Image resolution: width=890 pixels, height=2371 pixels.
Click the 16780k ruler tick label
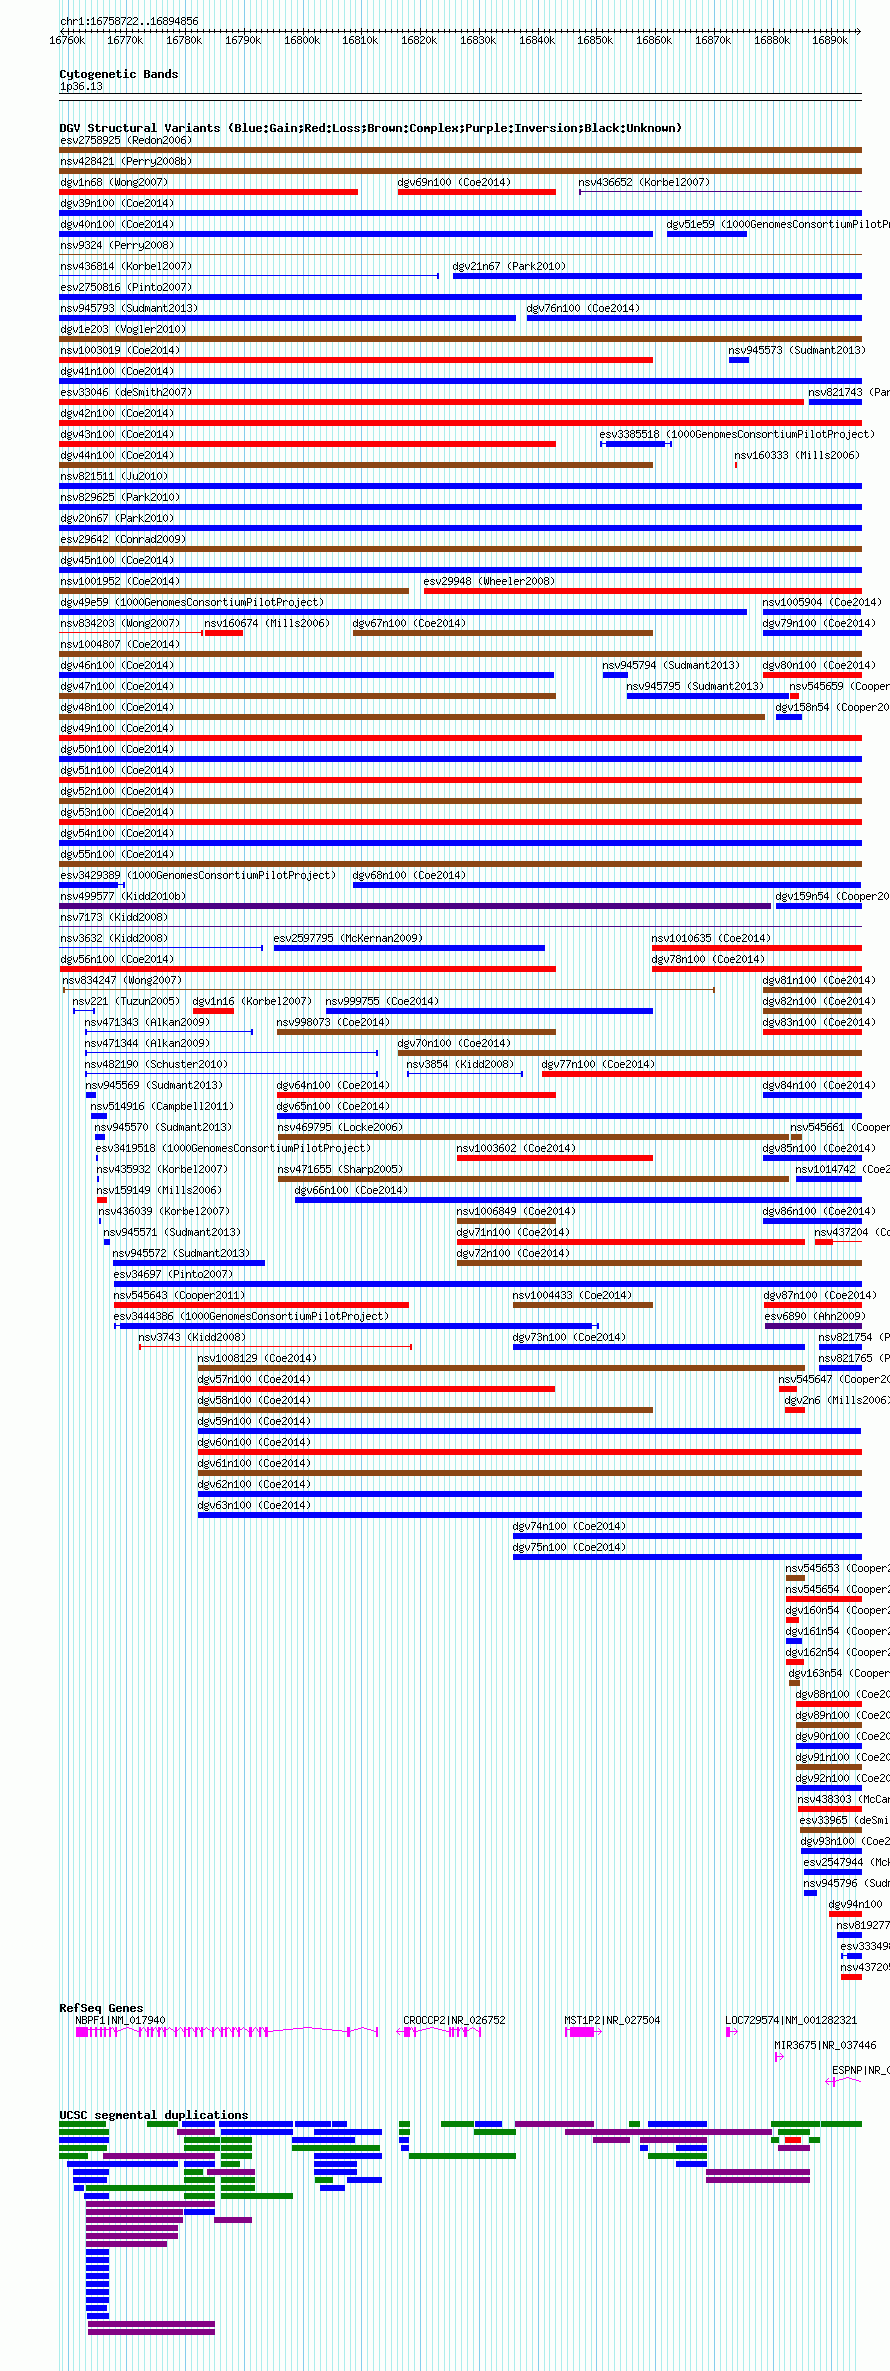[x=184, y=40]
